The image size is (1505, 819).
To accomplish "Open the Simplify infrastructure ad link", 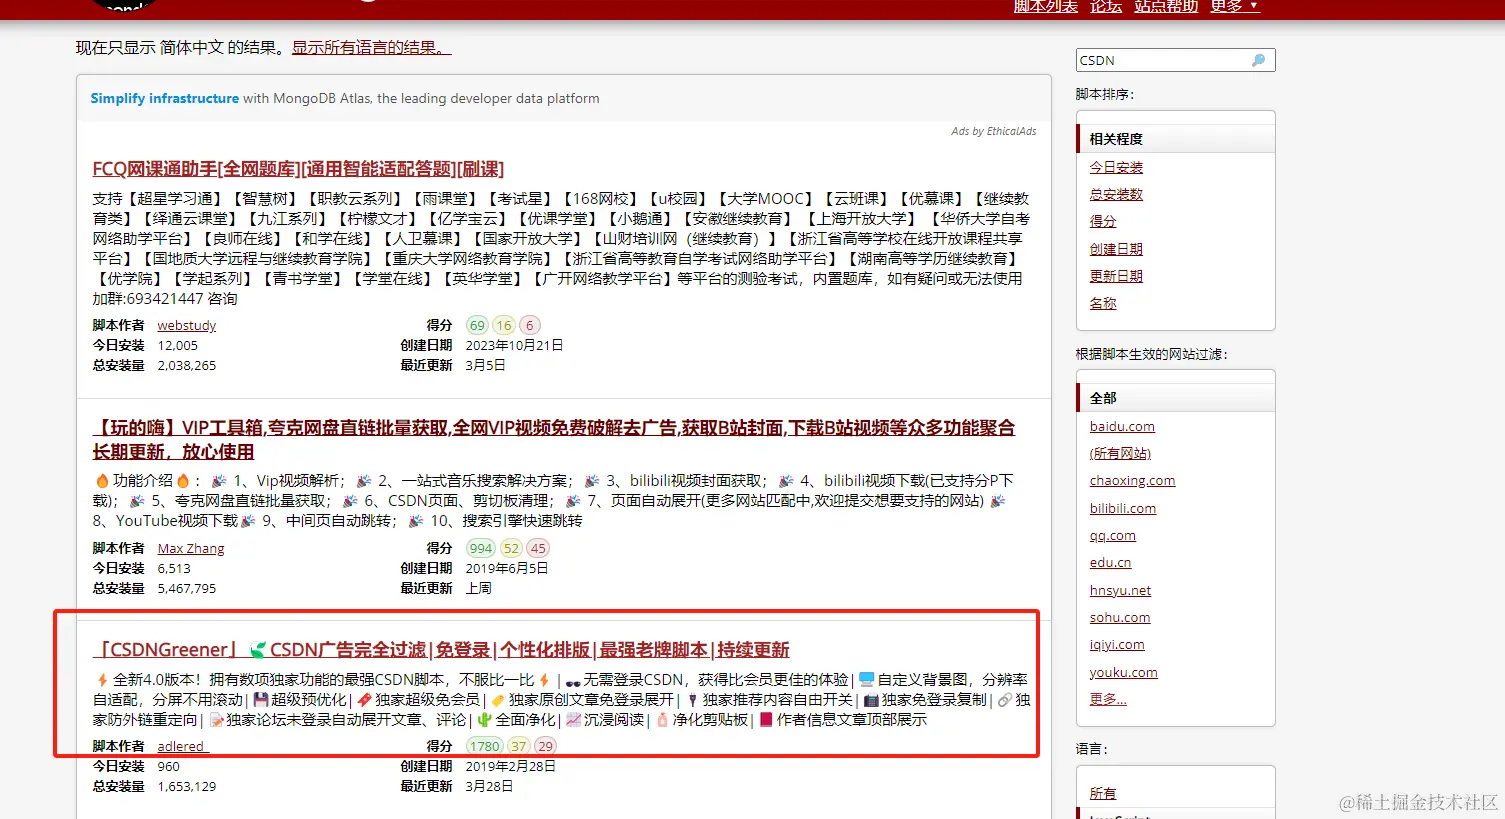I will [165, 98].
